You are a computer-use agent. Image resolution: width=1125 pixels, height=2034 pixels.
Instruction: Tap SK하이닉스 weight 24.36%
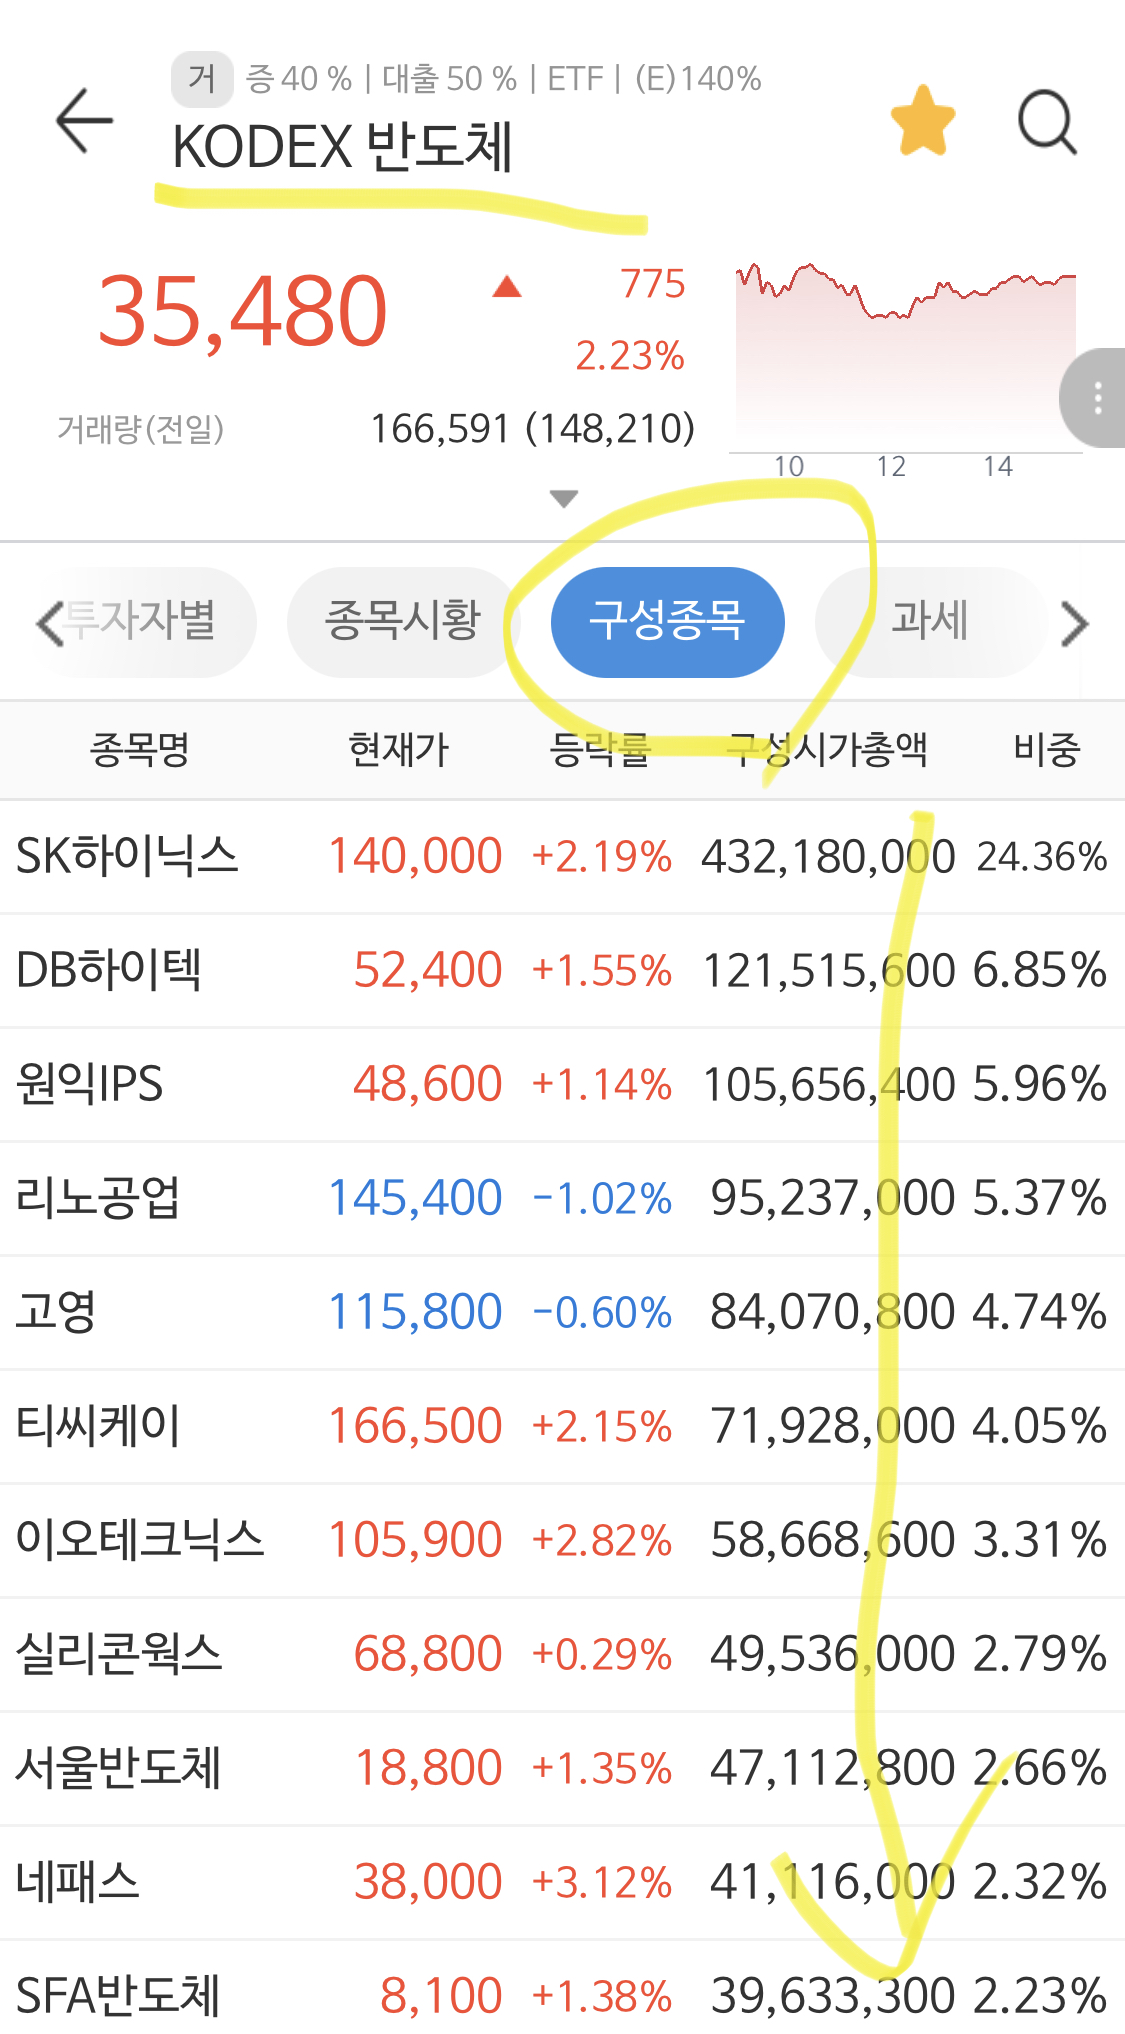[x=1042, y=857]
